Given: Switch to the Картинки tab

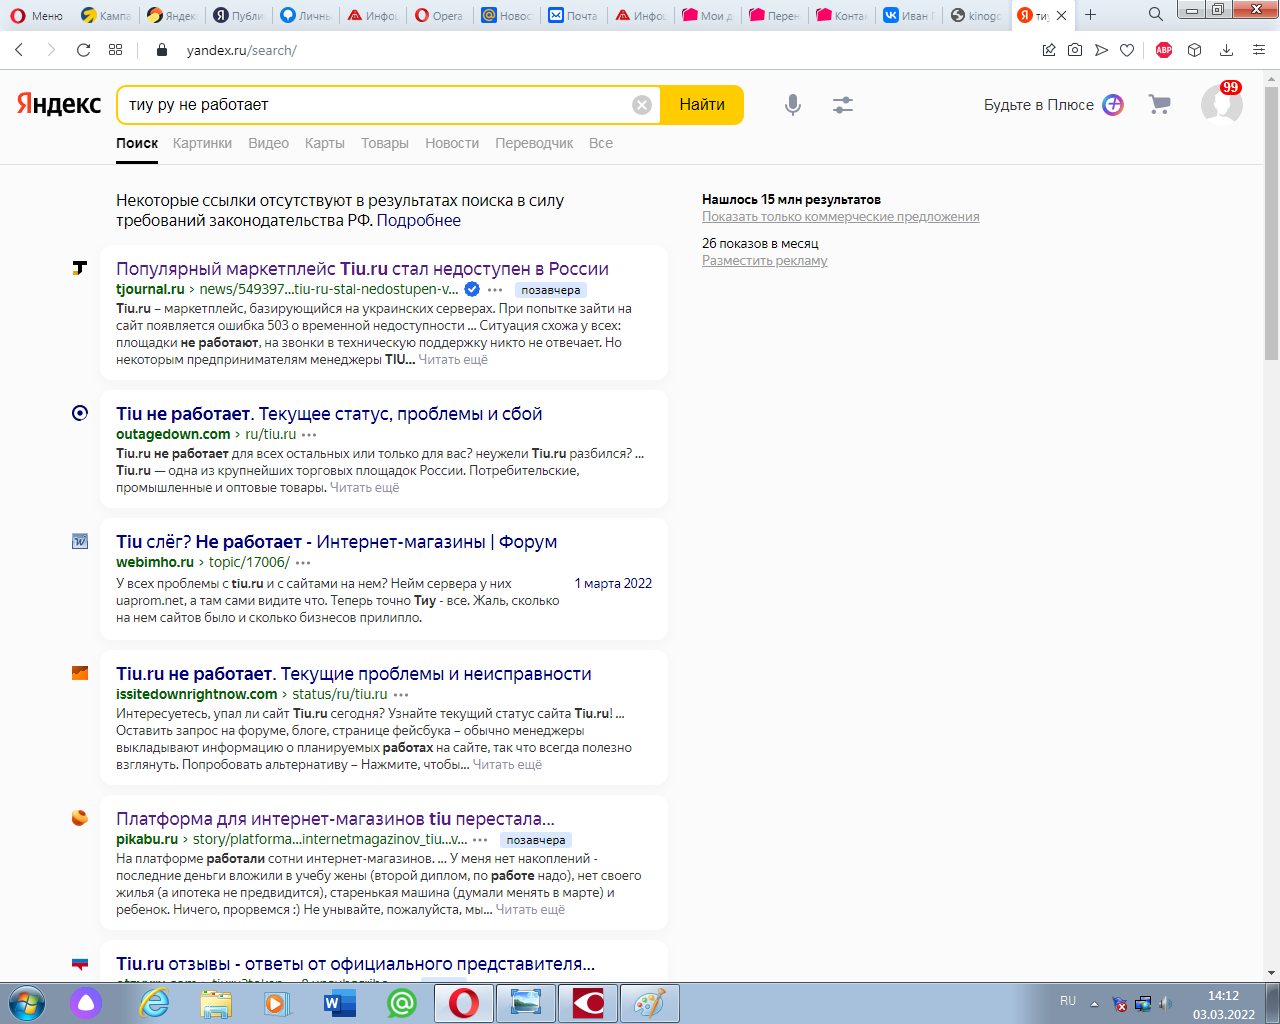Looking at the screenshot, I should point(202,143).
